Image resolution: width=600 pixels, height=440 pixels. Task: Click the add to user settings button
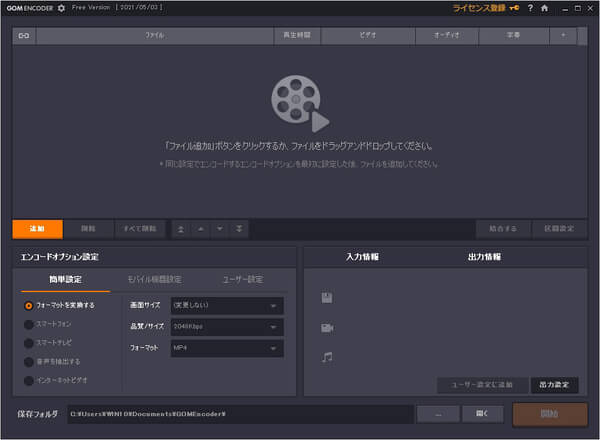(482, 385)
